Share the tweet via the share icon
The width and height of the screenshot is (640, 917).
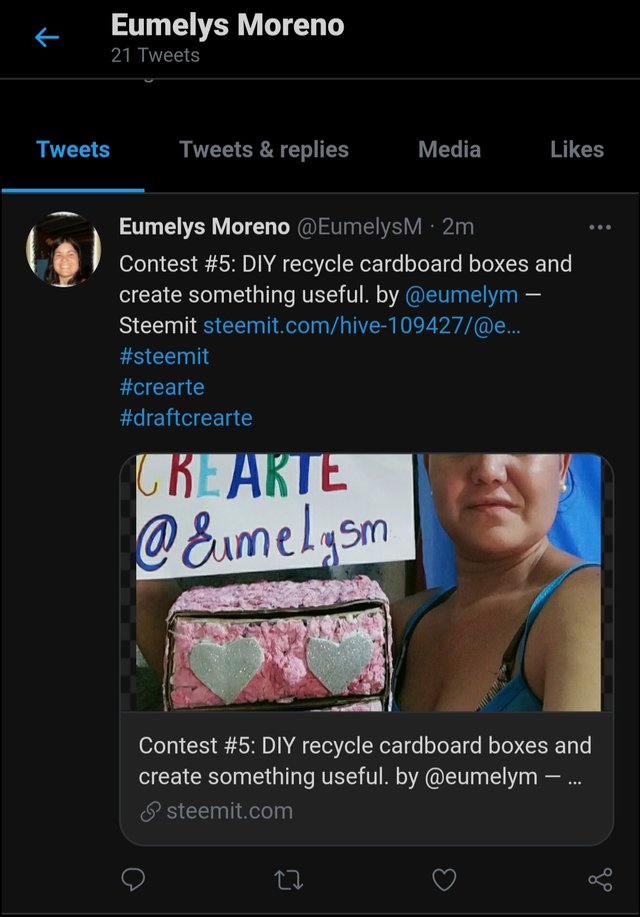pyautogui.click(x=600, y=880)
